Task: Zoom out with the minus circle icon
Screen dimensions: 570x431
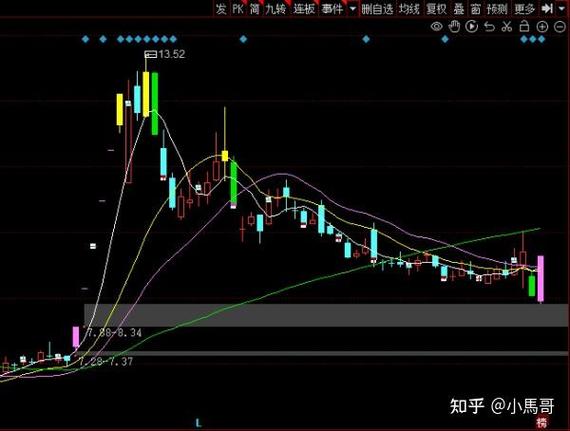Action: coord(560,27)
